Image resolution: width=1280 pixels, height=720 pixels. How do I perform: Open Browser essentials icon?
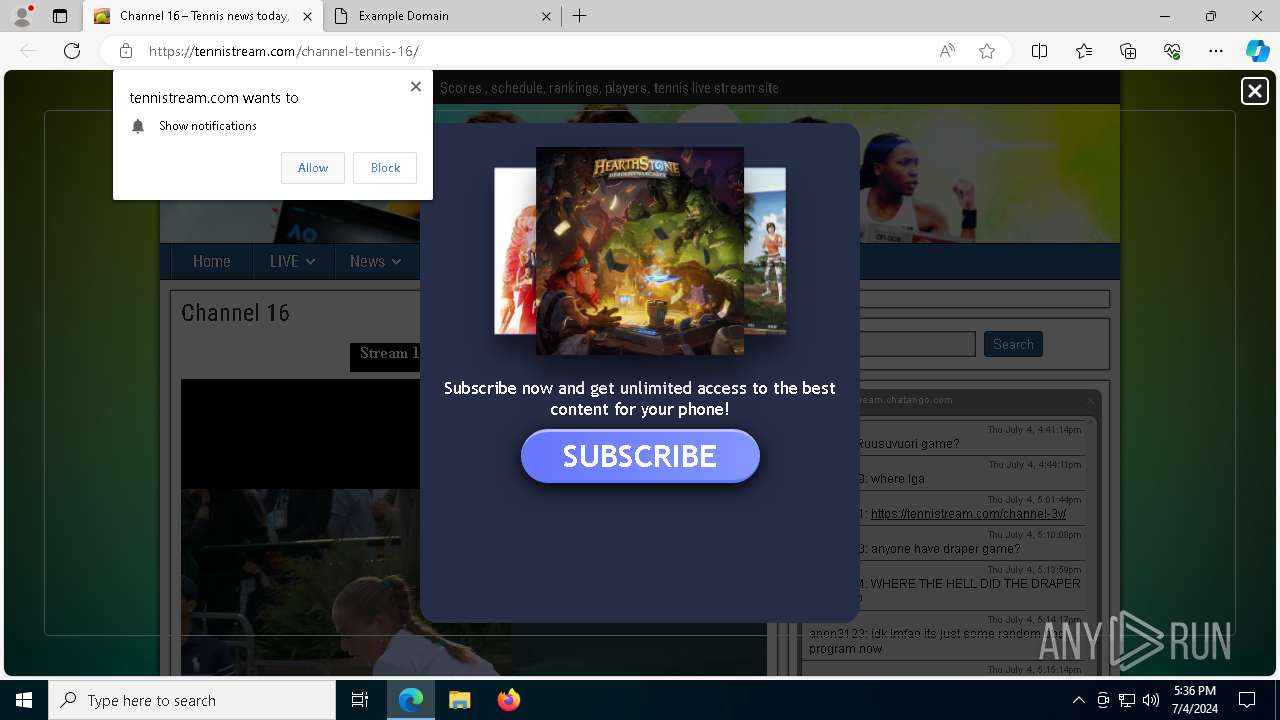[x=1172, y=51]
